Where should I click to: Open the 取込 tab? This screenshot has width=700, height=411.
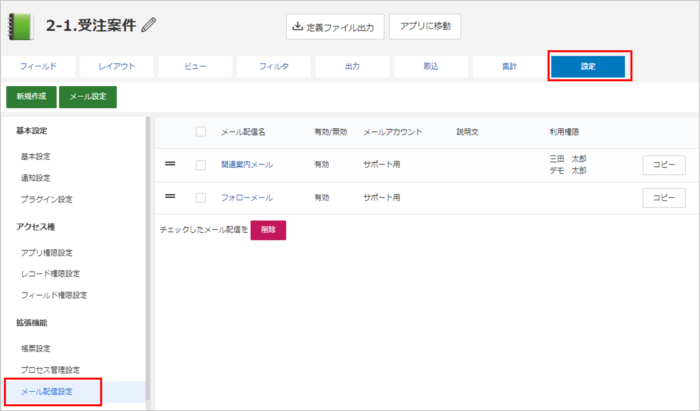431,66
